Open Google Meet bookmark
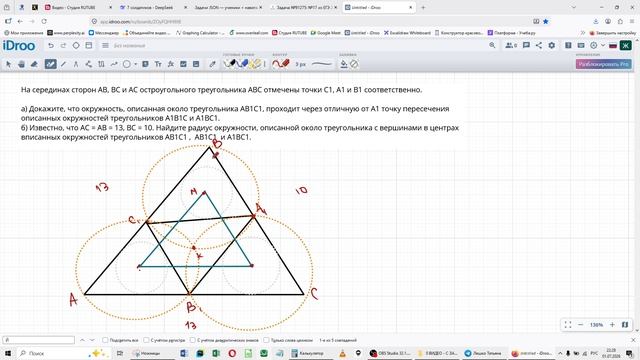640x360 pixels. click(x=326, y=33)
